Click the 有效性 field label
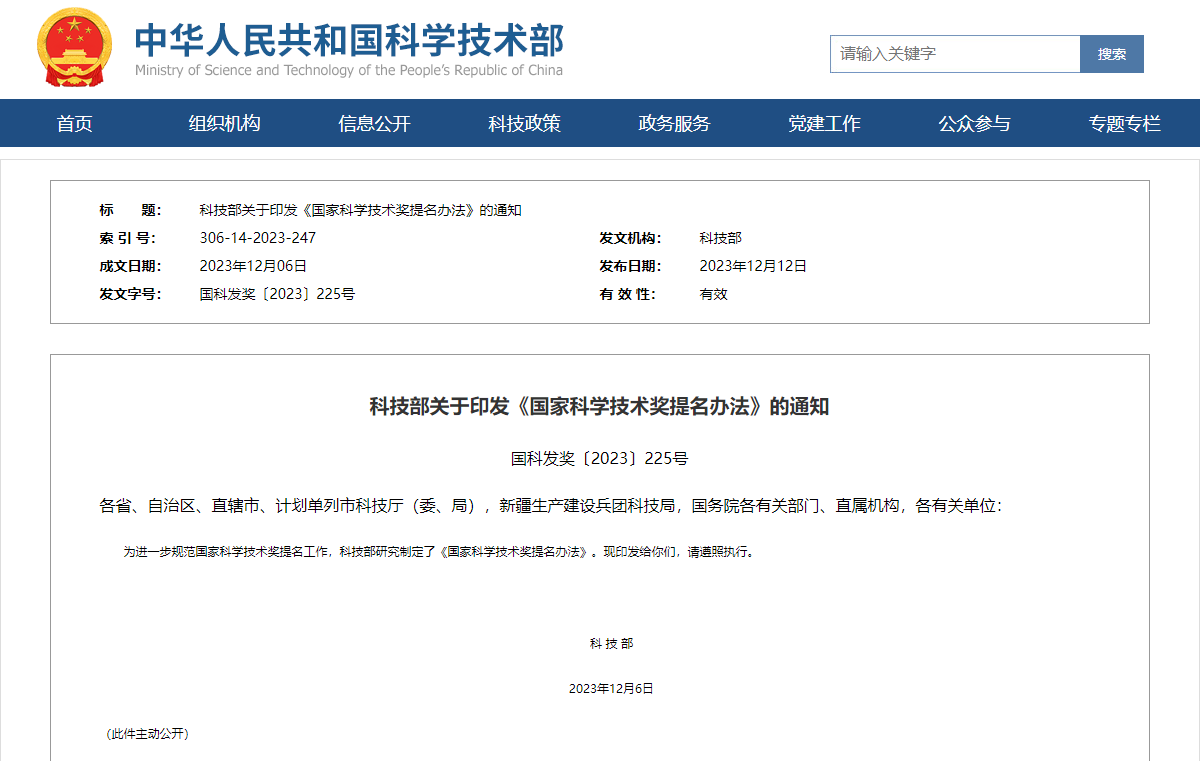 point(627,294)
